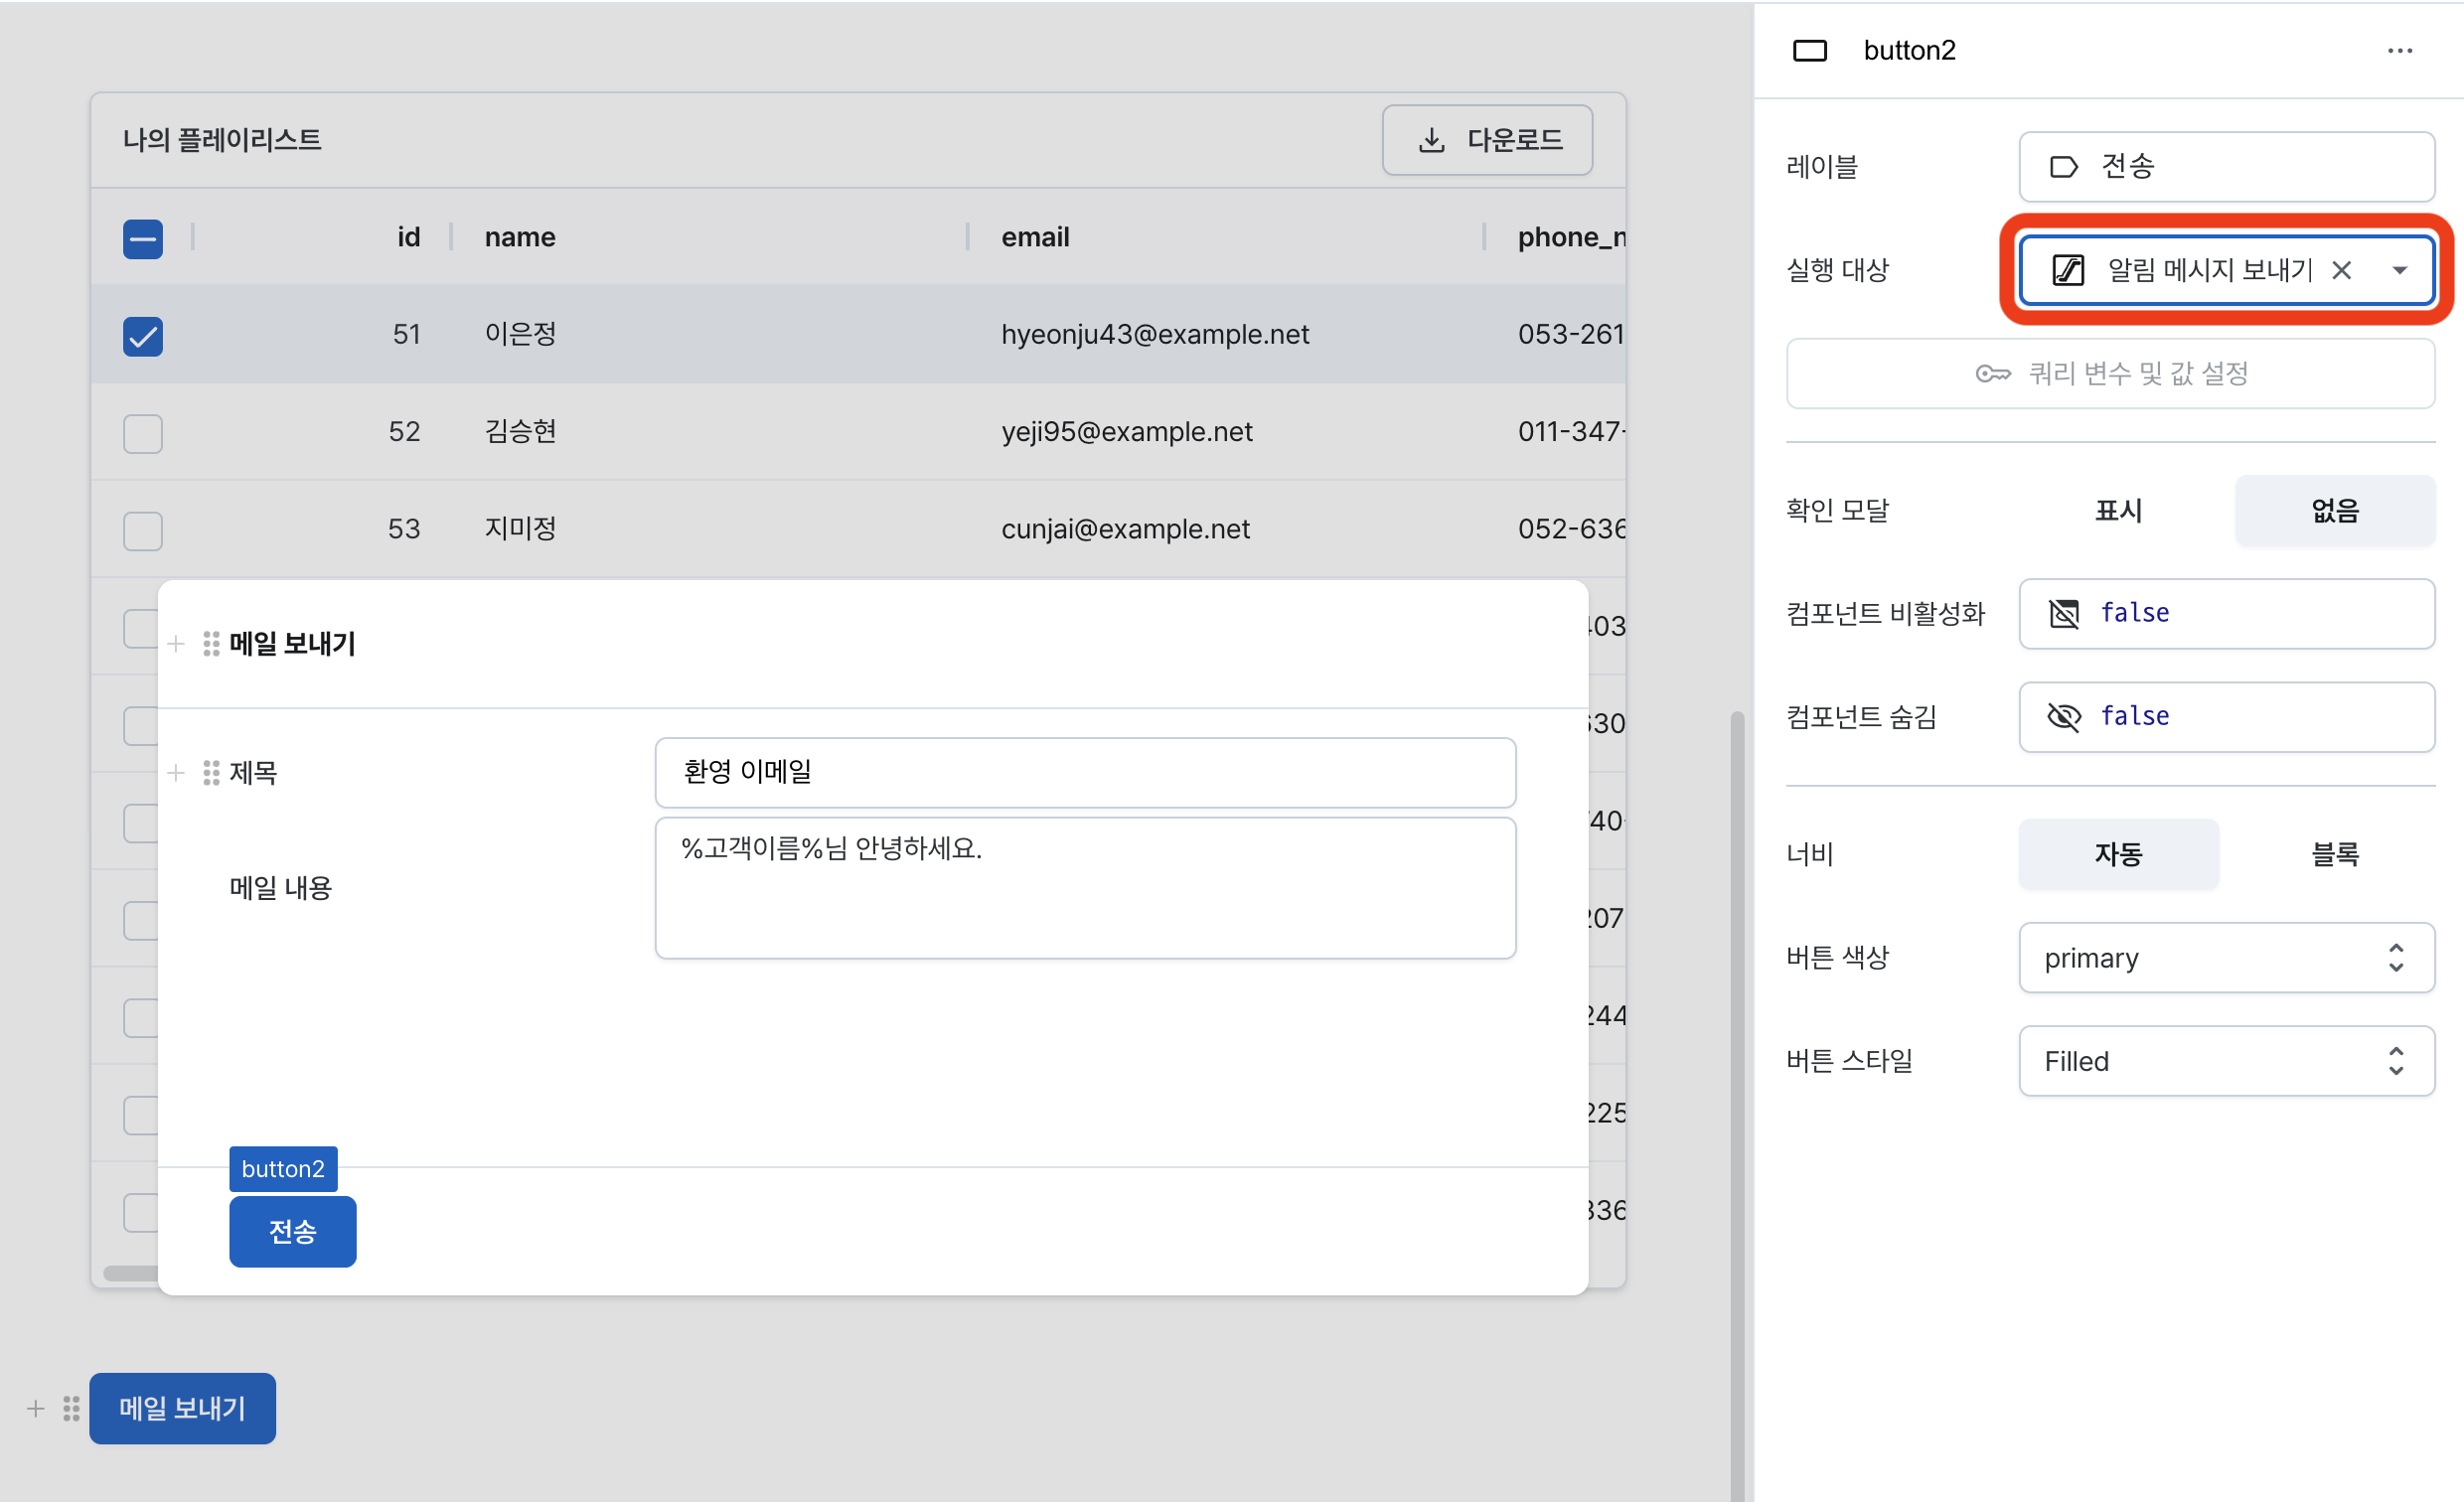Click the name column header
The height and width of the screenshot is (1502, 2464).
(x=520, y=237)
